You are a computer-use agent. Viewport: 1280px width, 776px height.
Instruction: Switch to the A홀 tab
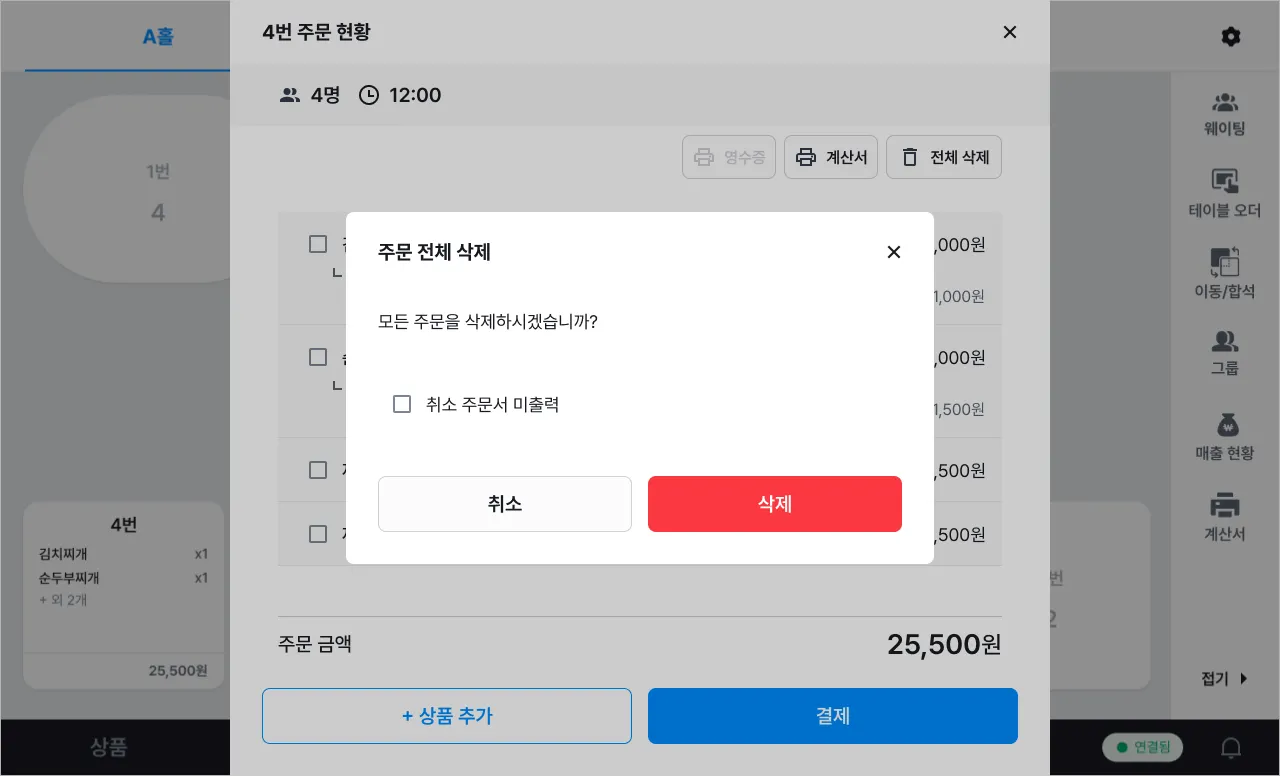point(158,37)
